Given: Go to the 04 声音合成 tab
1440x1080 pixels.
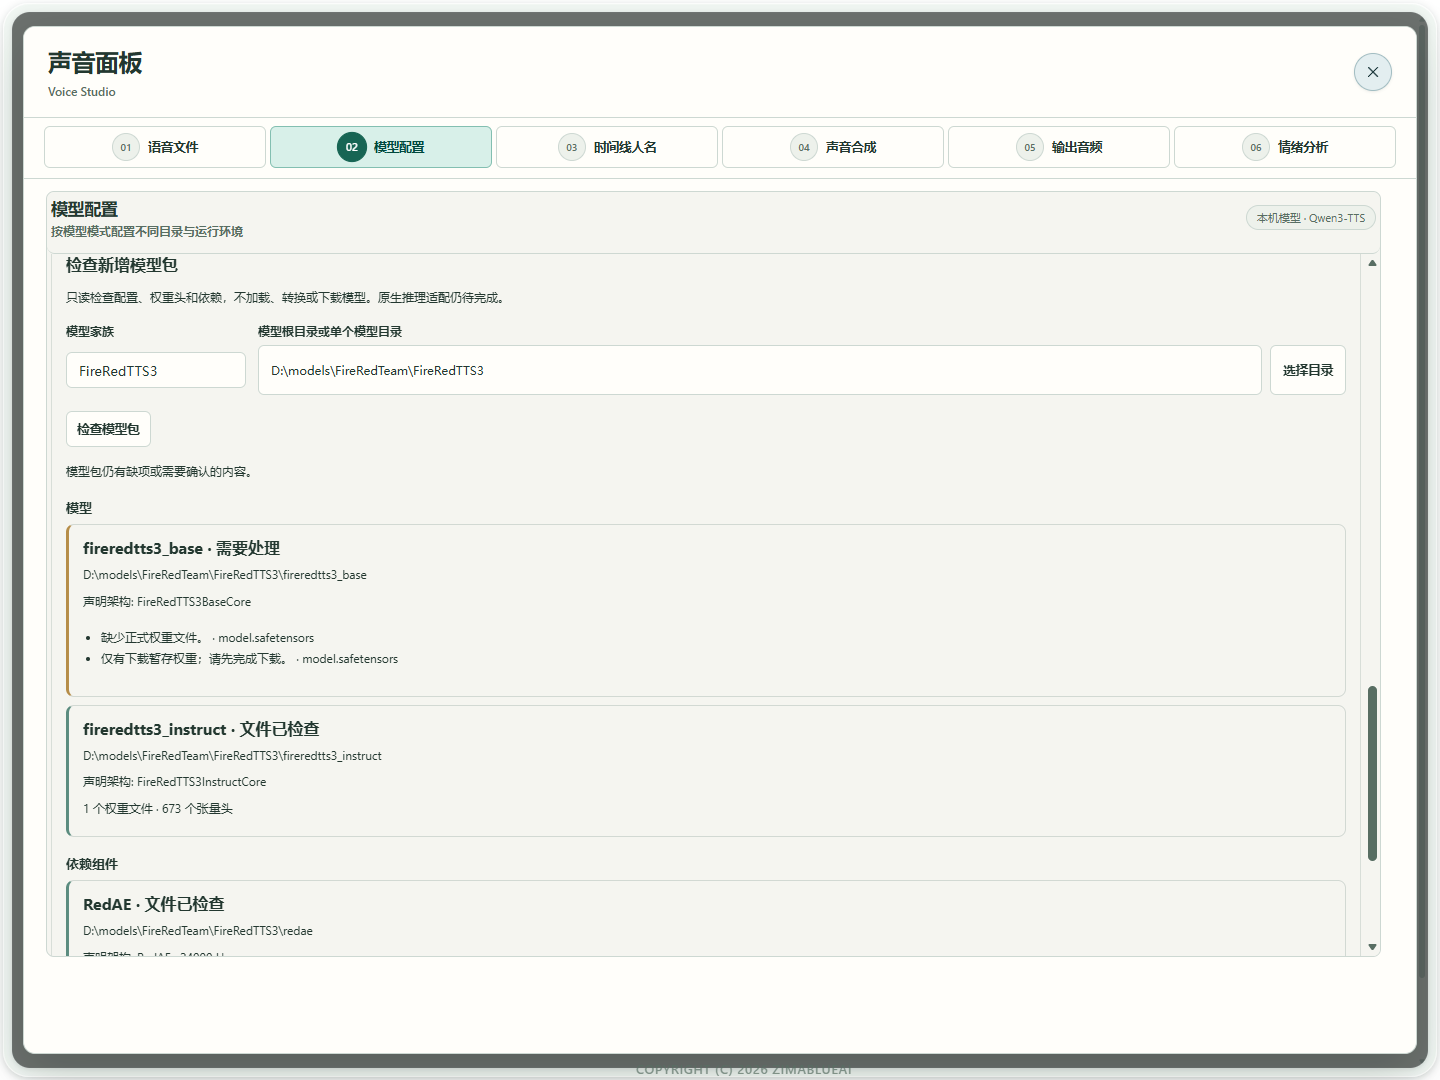Looking at the screenshot, I should [x=833, y=147].
